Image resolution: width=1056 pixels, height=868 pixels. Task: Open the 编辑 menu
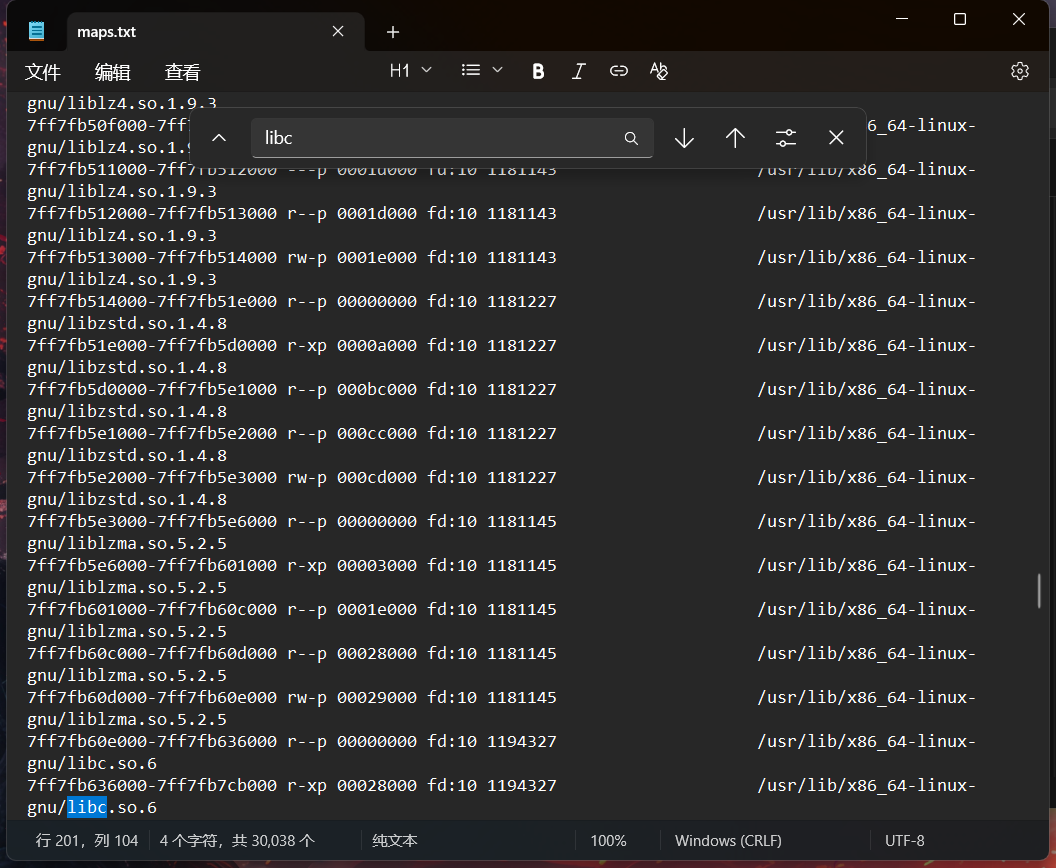click(x=112, y=71)
